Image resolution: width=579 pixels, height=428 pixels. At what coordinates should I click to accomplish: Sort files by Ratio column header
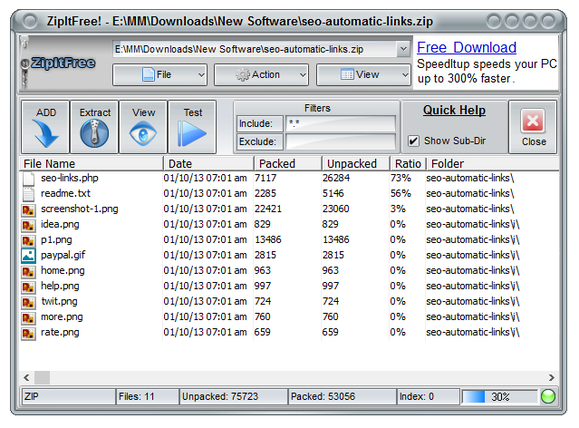(408, 164)
